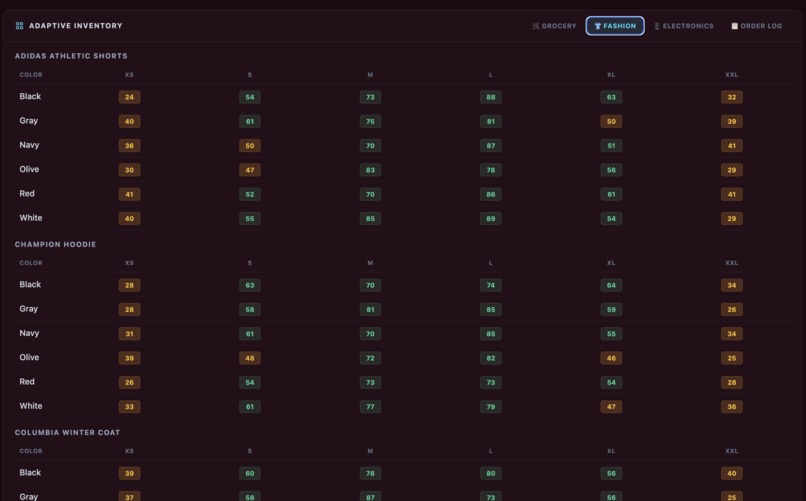Click the XS column header in Columbia Coat
Image resolution: width=806 pixels, height=501 pixels.
(x=129, y=451)
